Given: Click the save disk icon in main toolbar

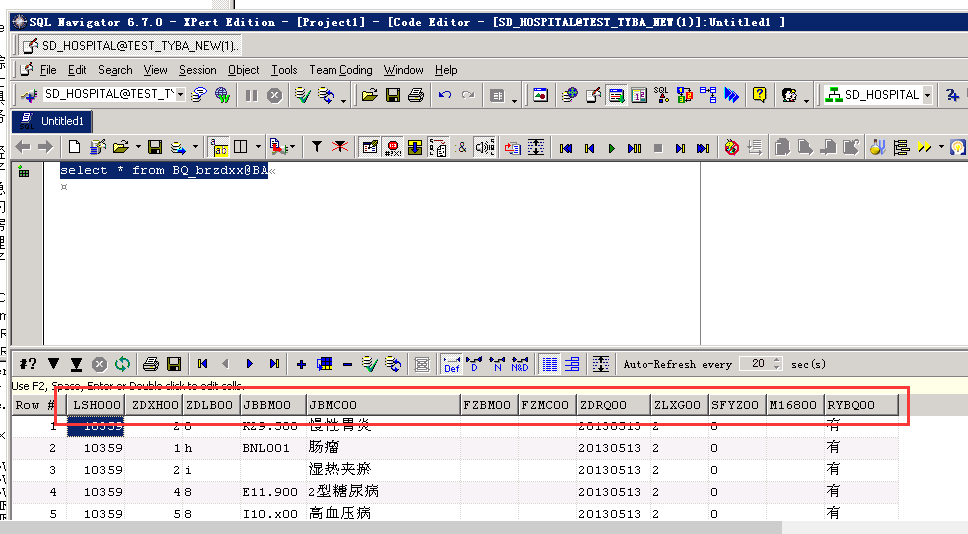Looking at the screenshot, I should [393, 95].
